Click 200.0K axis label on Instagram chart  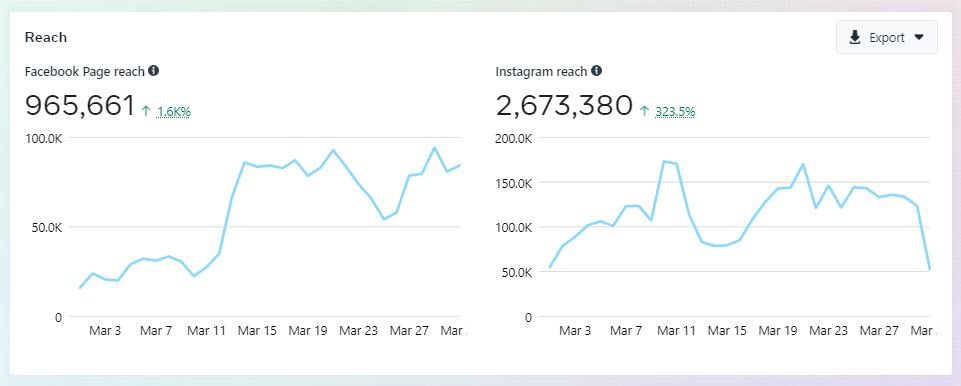tap(514, 138)
